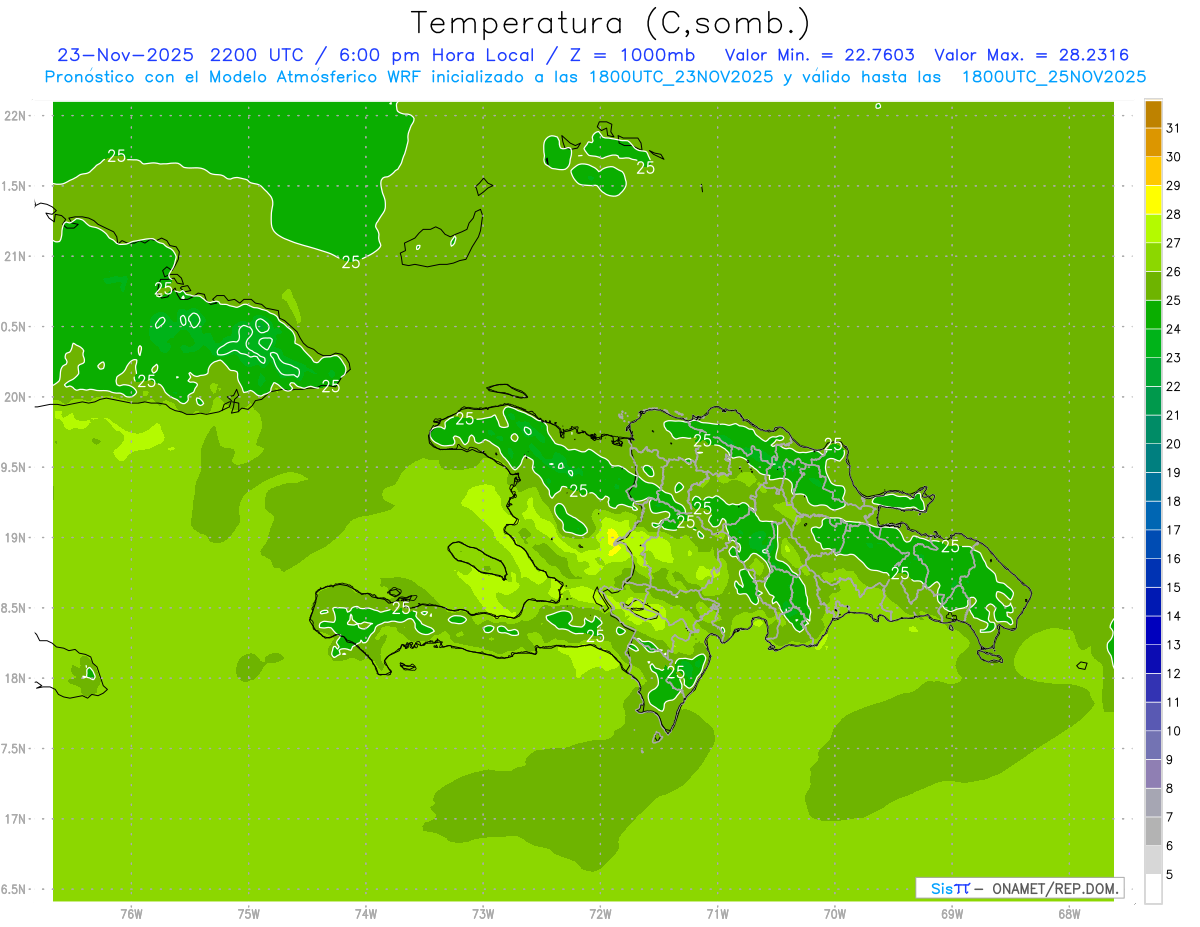Click legend value '16' label
This screenshot has height=927, width=1200.
(1173, 559)
